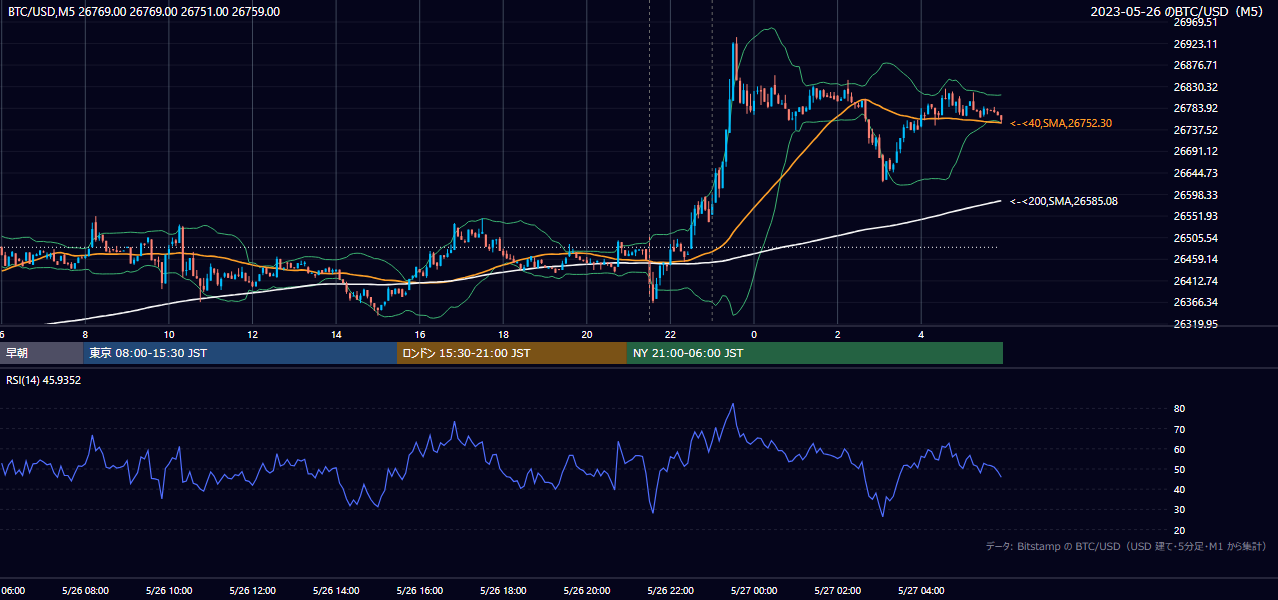Click price axis label 26598.33

point(1195,195)
